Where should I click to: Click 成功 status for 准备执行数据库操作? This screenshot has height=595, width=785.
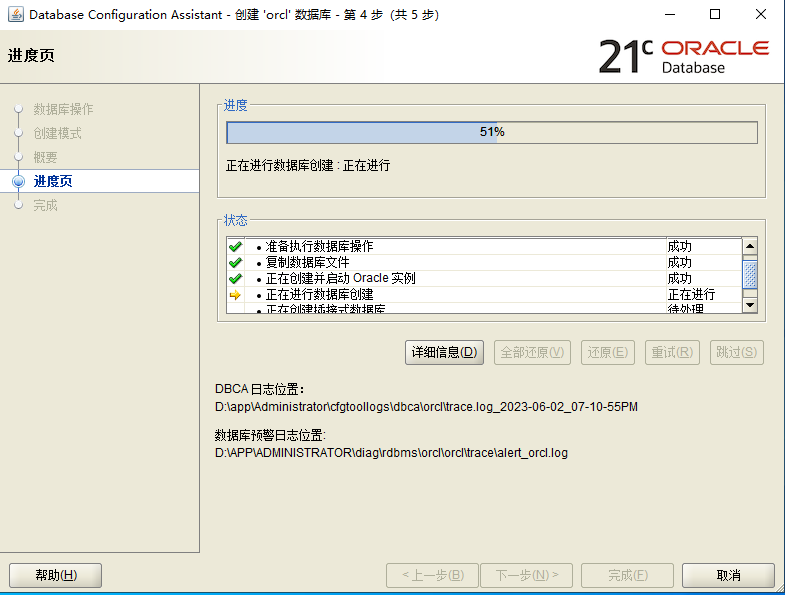point(679,246)
